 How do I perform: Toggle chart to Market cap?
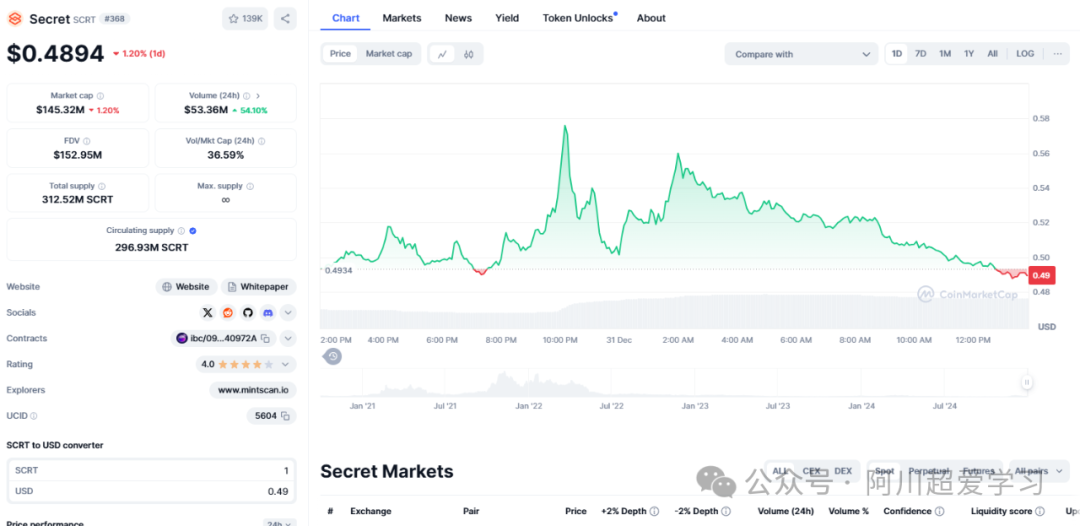click(x=388, y=54)
